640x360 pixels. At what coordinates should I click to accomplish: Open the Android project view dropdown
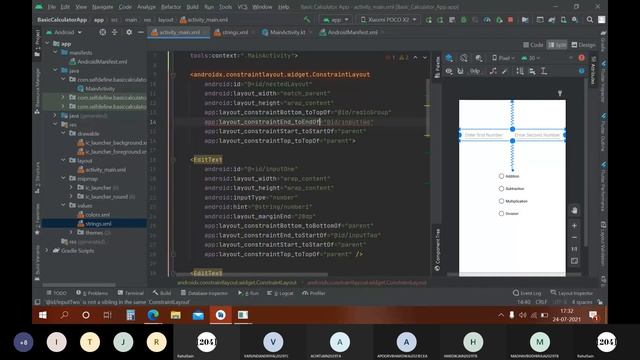(x=64, y=32)
